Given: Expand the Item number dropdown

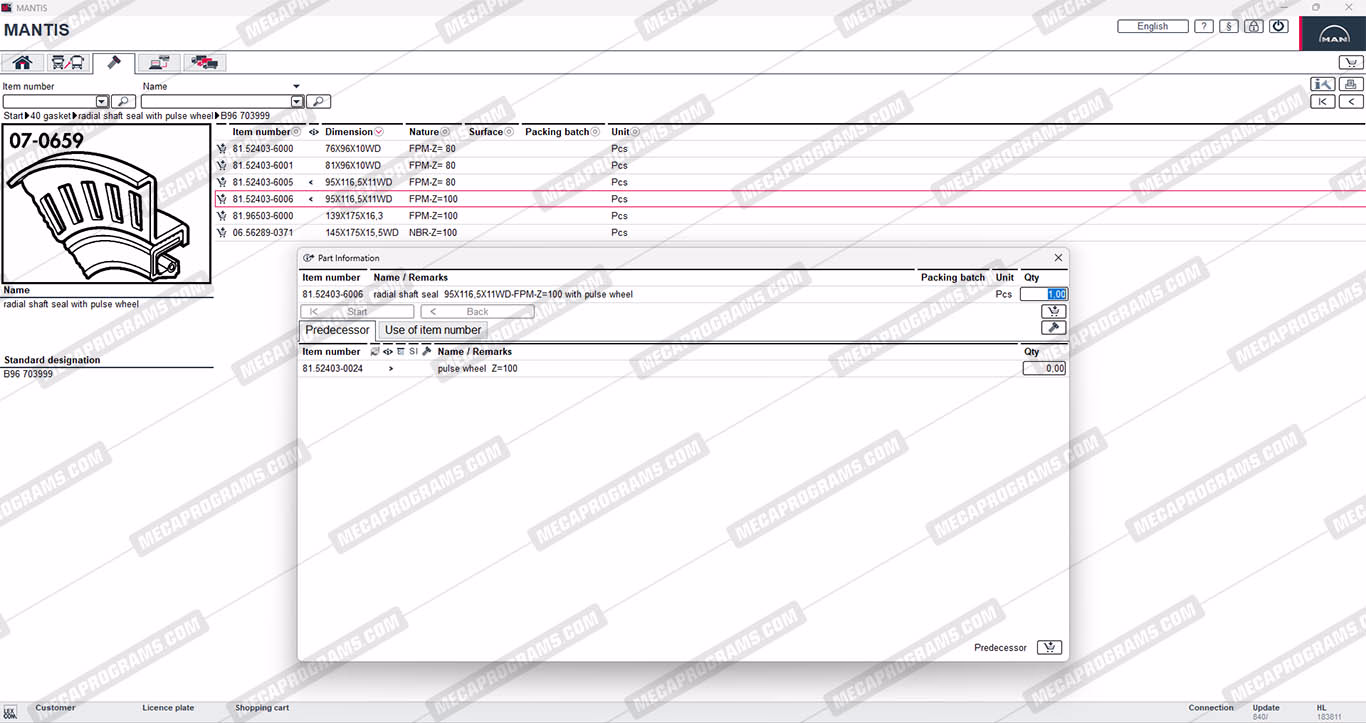Looking at the screenshot, I should coord(102,101).
